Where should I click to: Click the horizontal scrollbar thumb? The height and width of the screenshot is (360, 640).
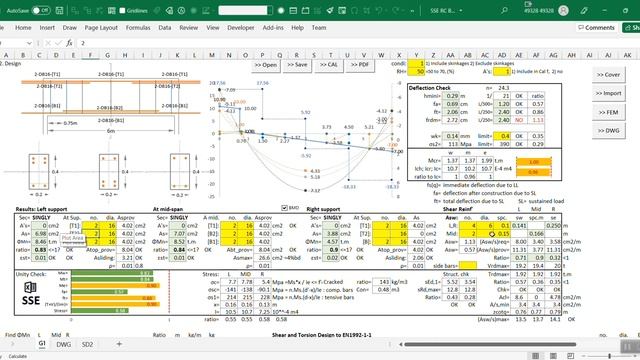click(x=490, y=344)
